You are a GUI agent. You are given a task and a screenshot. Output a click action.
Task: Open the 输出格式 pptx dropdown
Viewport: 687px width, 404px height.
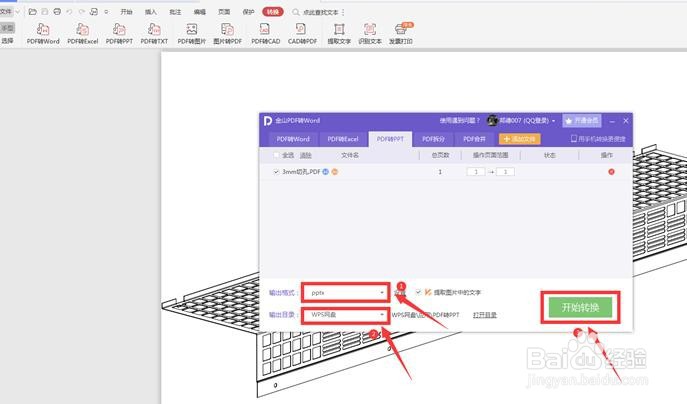tap(346, 293)
